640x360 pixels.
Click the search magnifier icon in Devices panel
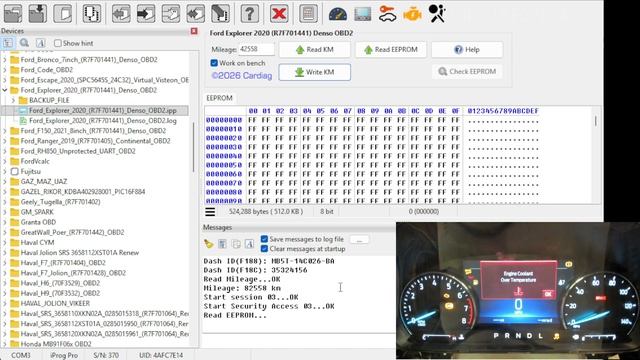click(x=24, y=43)
